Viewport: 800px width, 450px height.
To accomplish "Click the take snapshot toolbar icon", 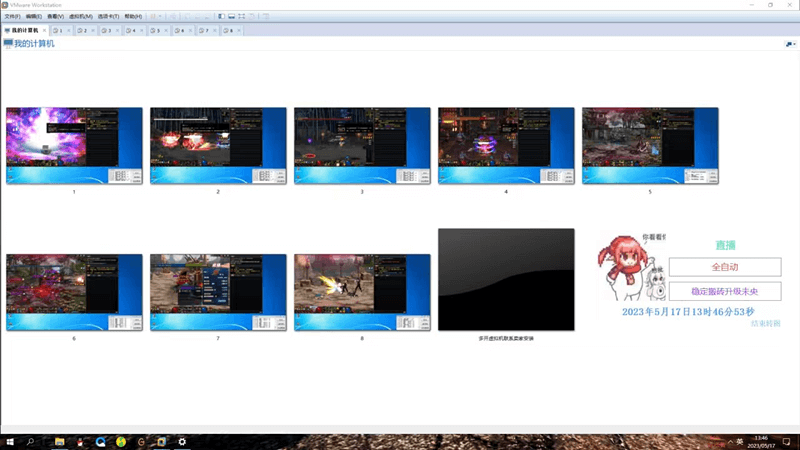I will (x=187, y=16).
